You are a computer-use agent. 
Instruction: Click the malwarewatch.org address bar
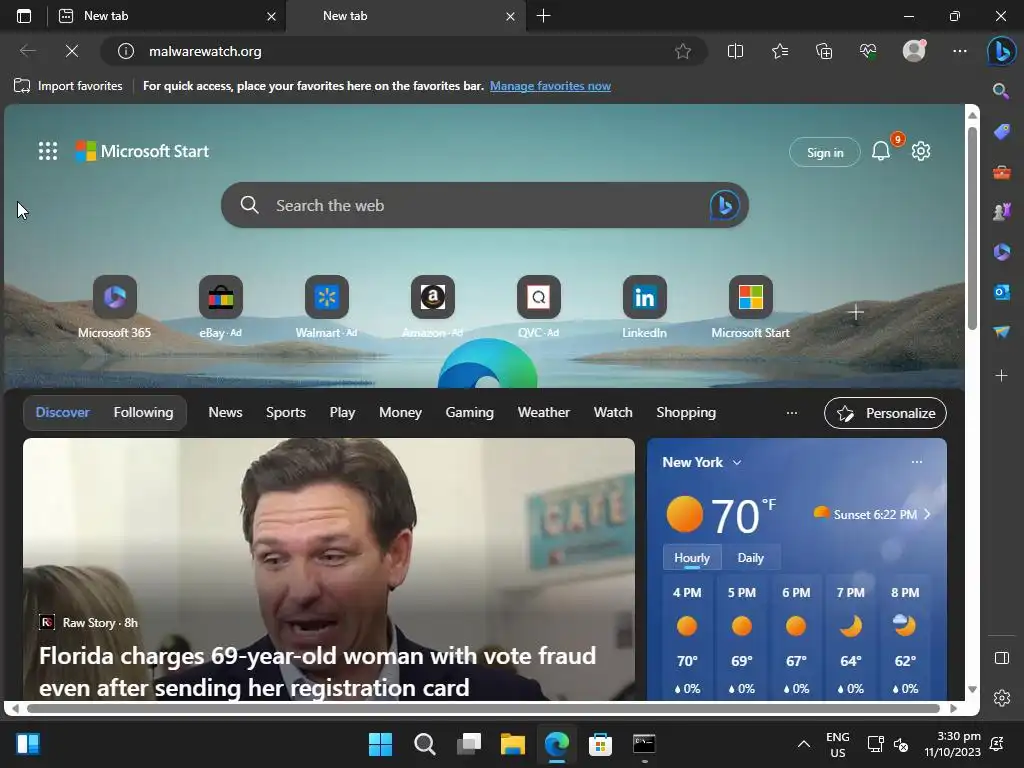[x=404, y=51]
